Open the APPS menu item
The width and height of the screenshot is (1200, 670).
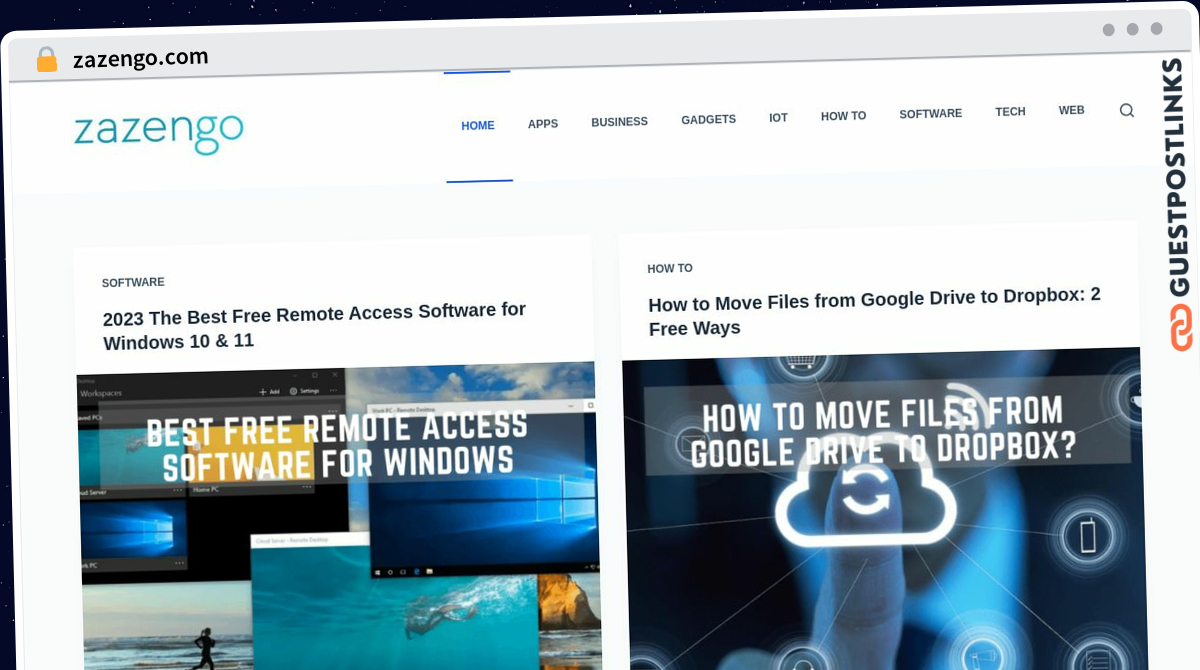click(543, 124)
